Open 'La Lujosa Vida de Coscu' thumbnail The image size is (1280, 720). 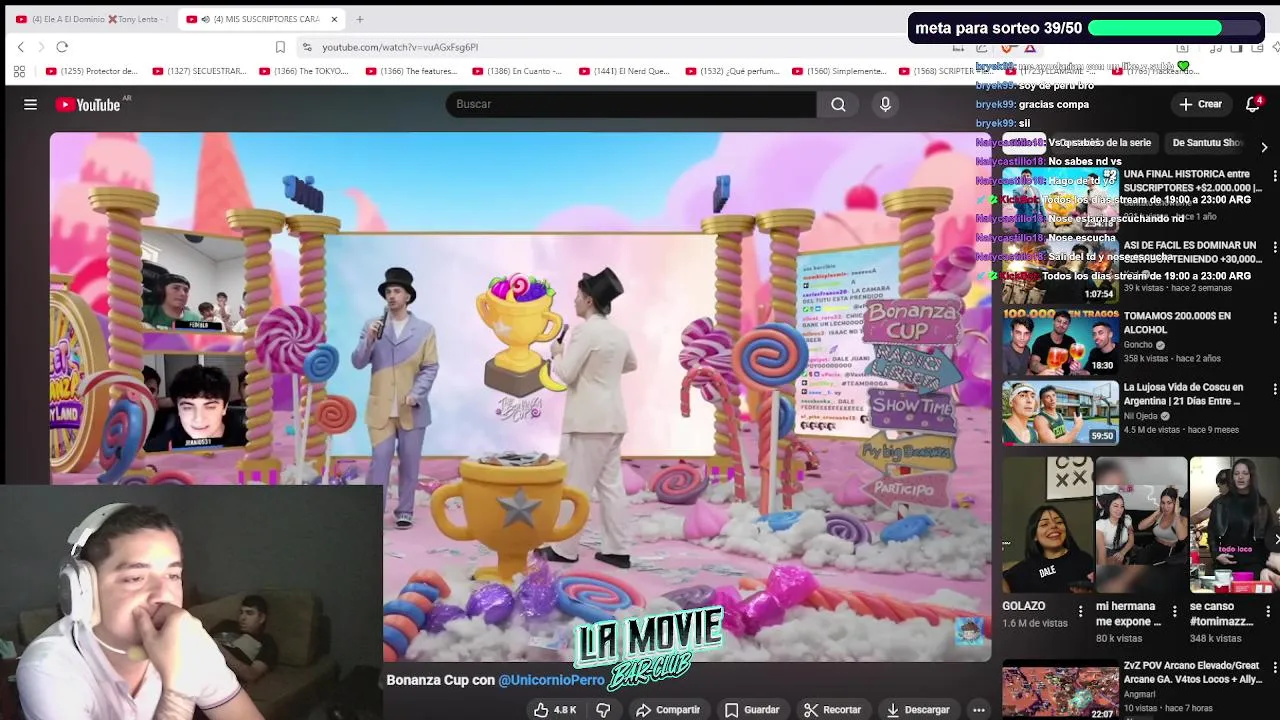click(1060, 413)
